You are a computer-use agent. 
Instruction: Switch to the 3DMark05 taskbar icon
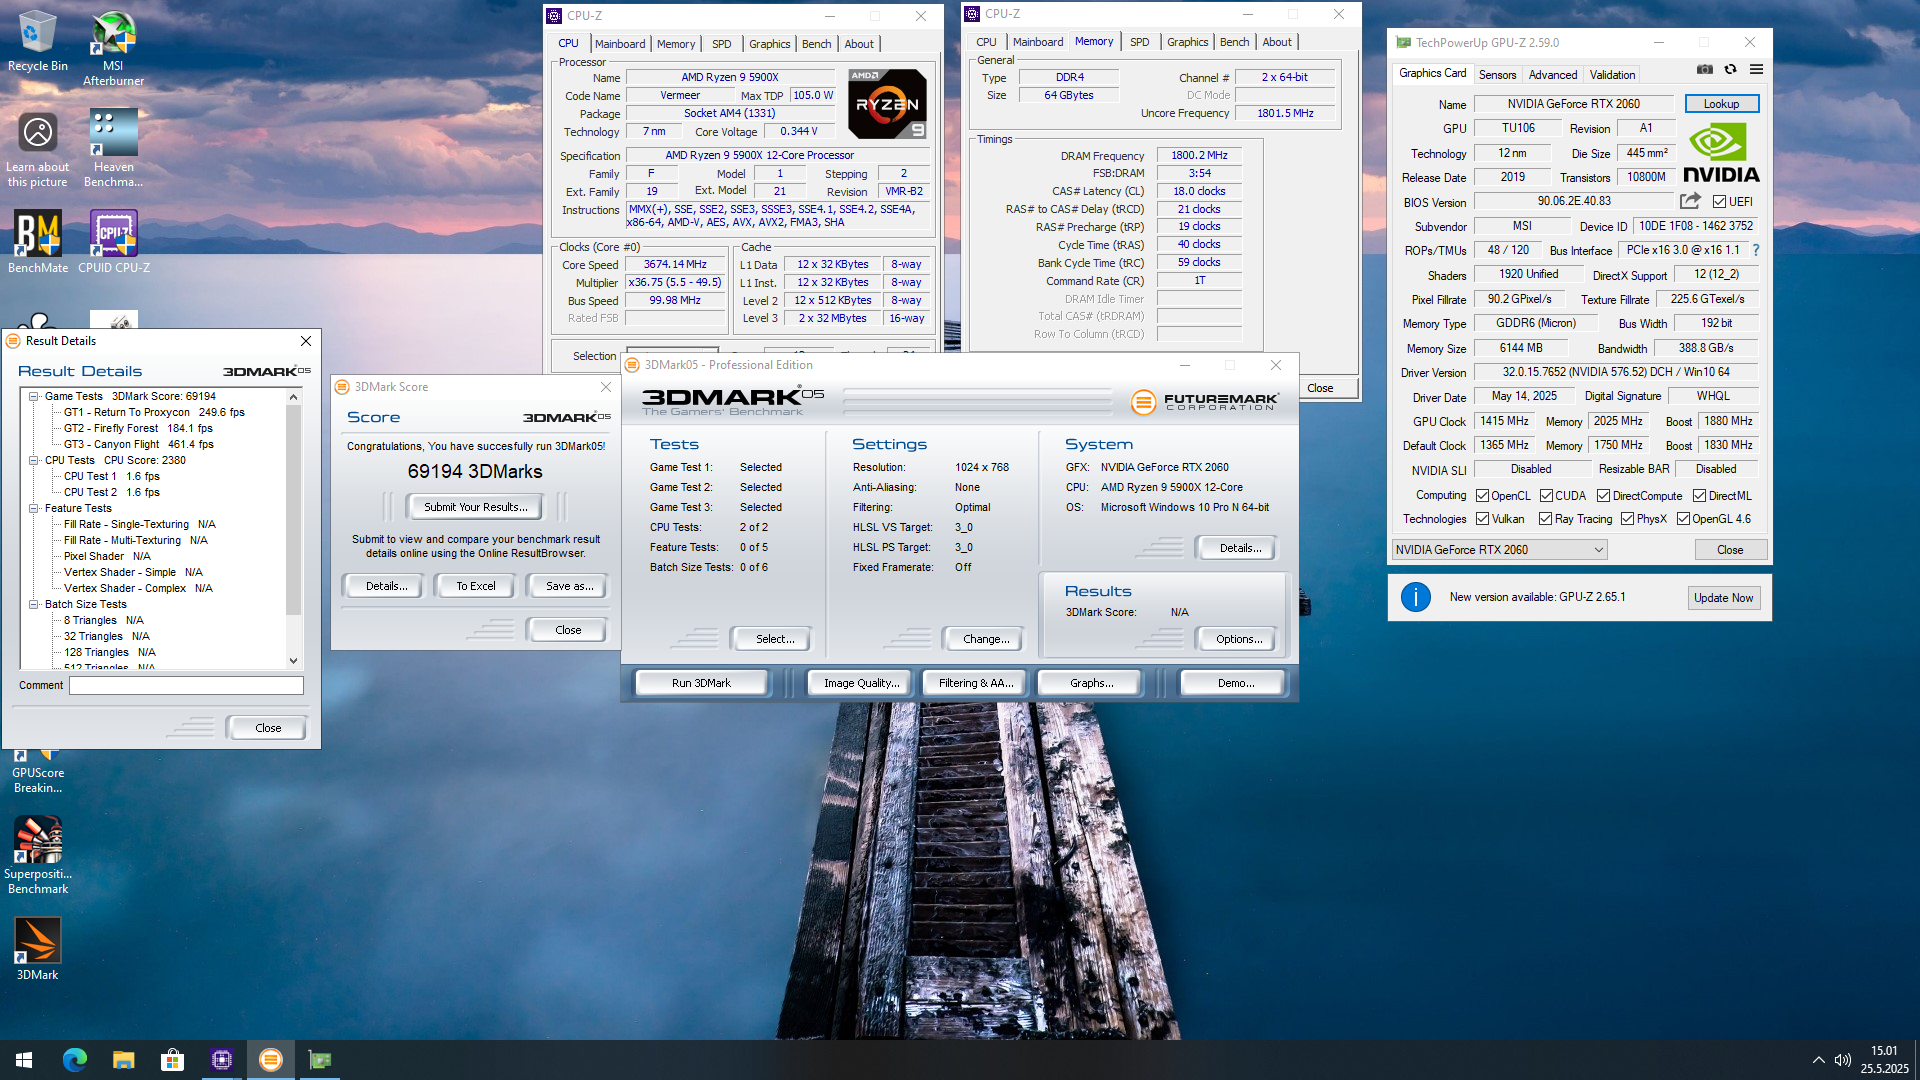271,1060
